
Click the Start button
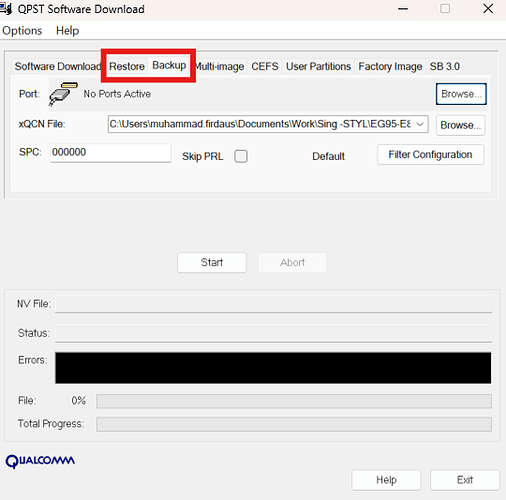212,262
